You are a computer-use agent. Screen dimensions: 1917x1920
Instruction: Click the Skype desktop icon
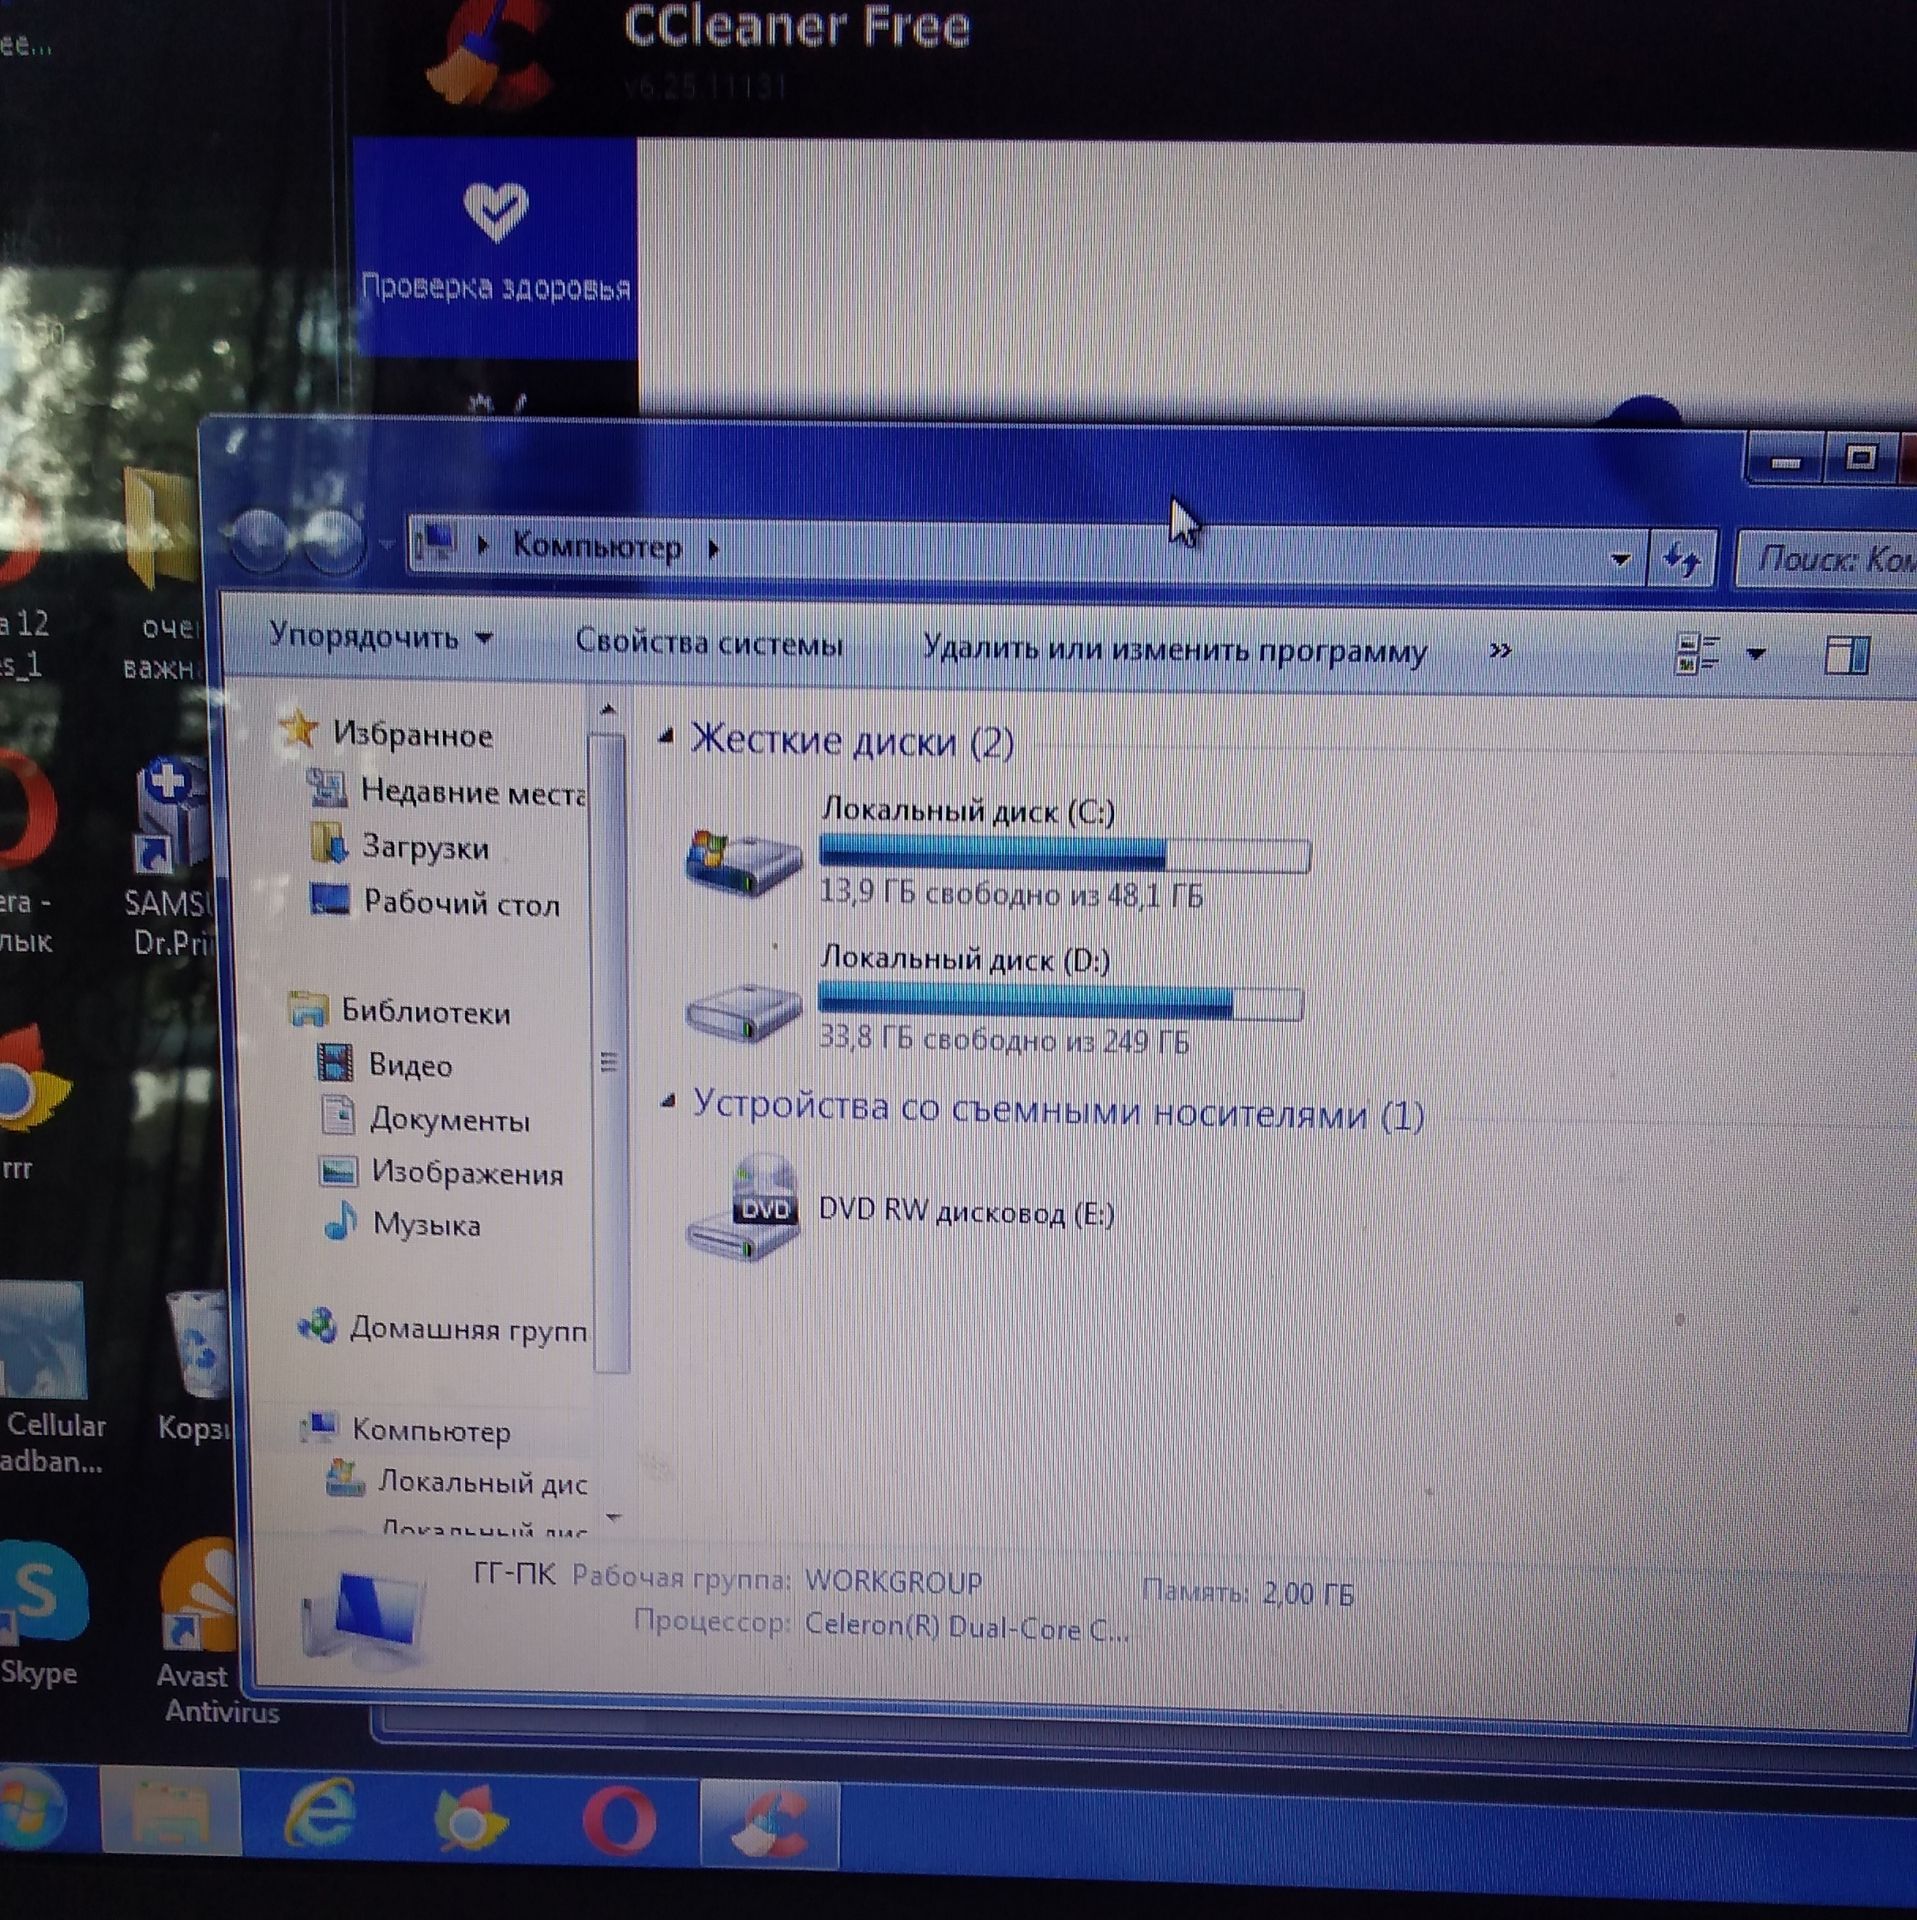click(x=42, y=1618)
